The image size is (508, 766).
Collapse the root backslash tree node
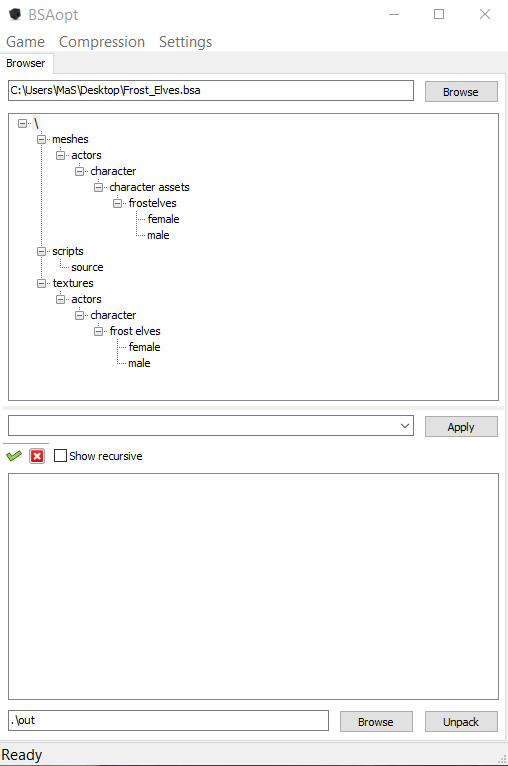(22, 123)
